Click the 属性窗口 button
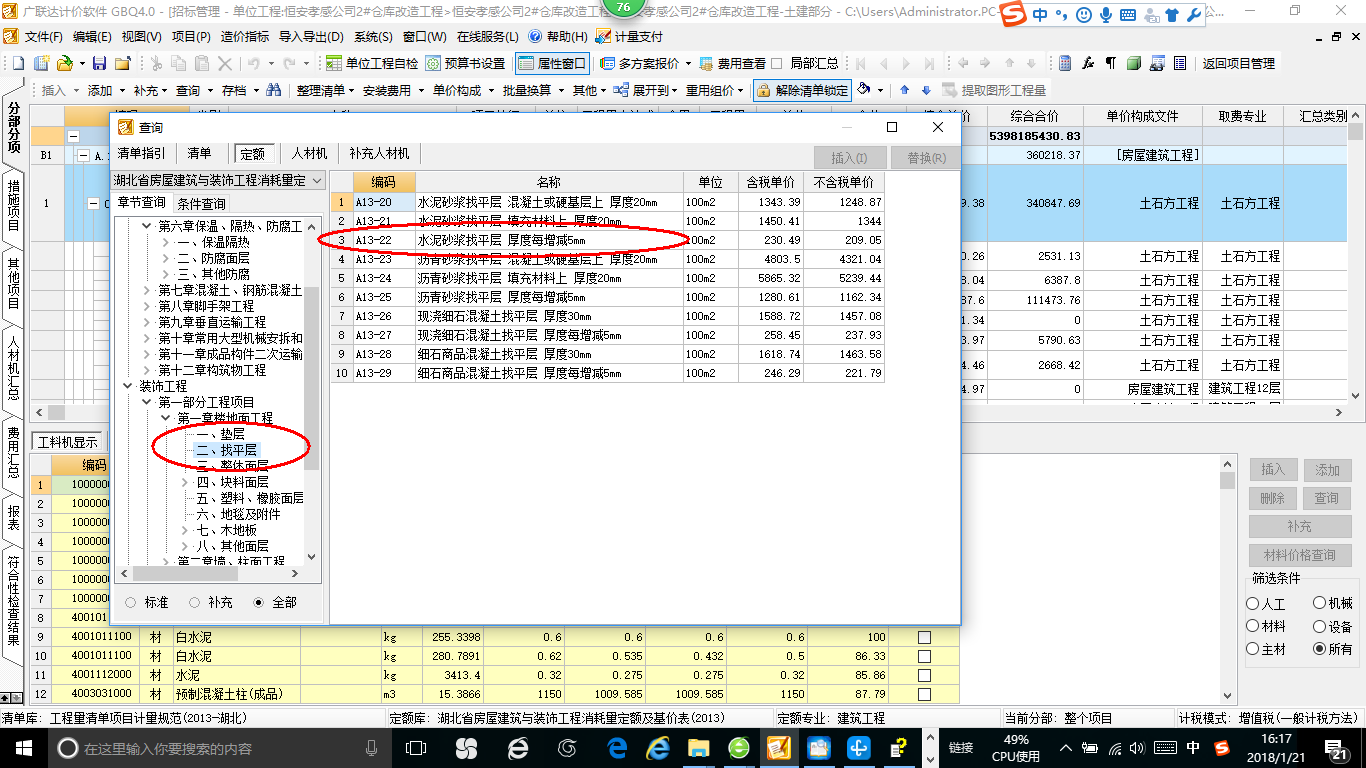Image resolution: width=1366 pixels, height=768 pixels. click(551, 63)
